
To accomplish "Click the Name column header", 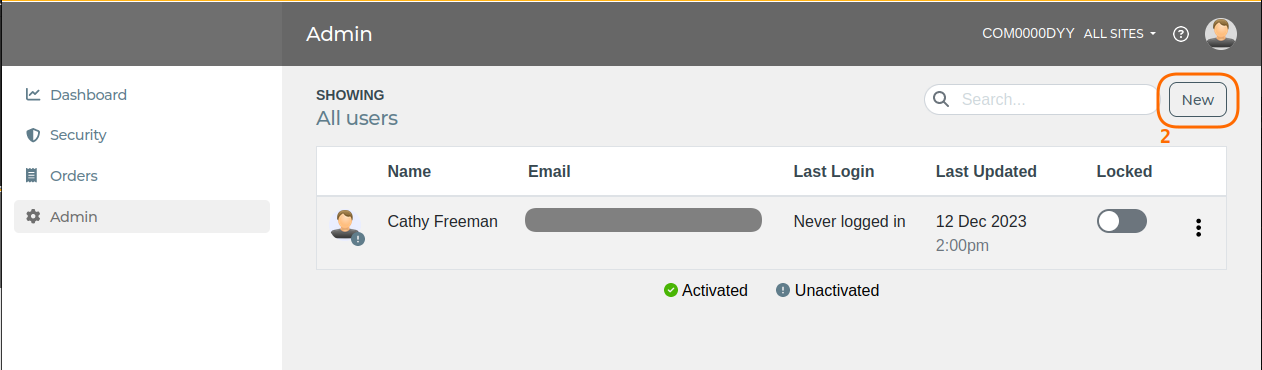I will coord(409,172).
